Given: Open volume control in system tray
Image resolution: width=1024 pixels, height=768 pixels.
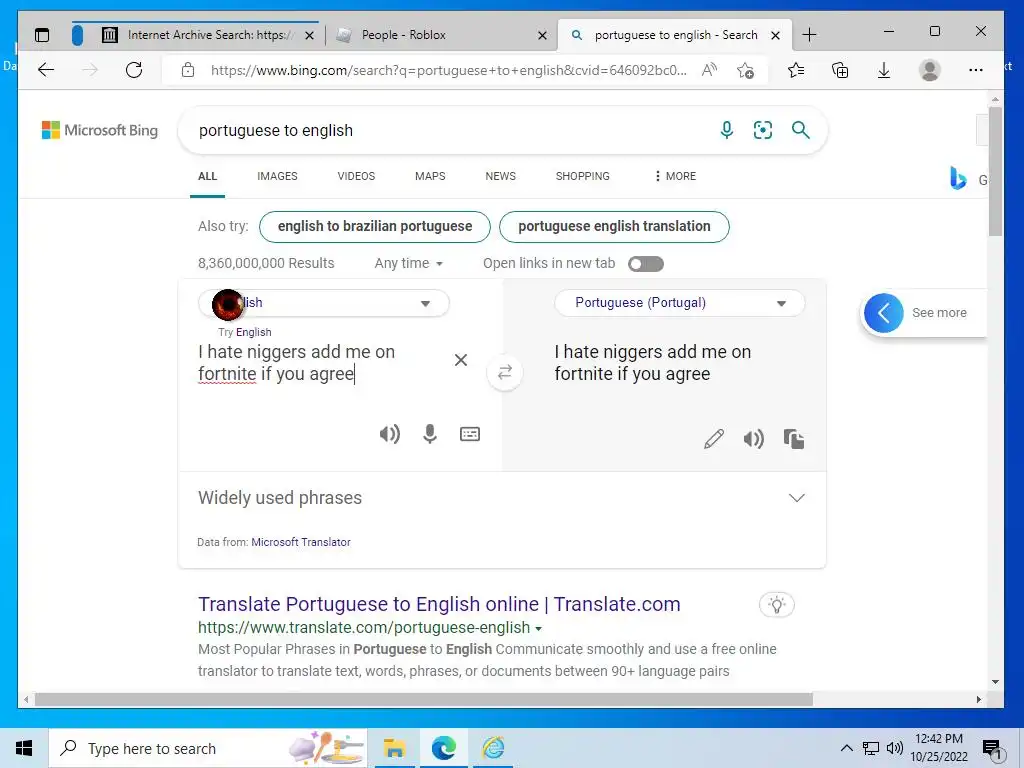Looking at the screenshot, I should [x=895, y=748].
